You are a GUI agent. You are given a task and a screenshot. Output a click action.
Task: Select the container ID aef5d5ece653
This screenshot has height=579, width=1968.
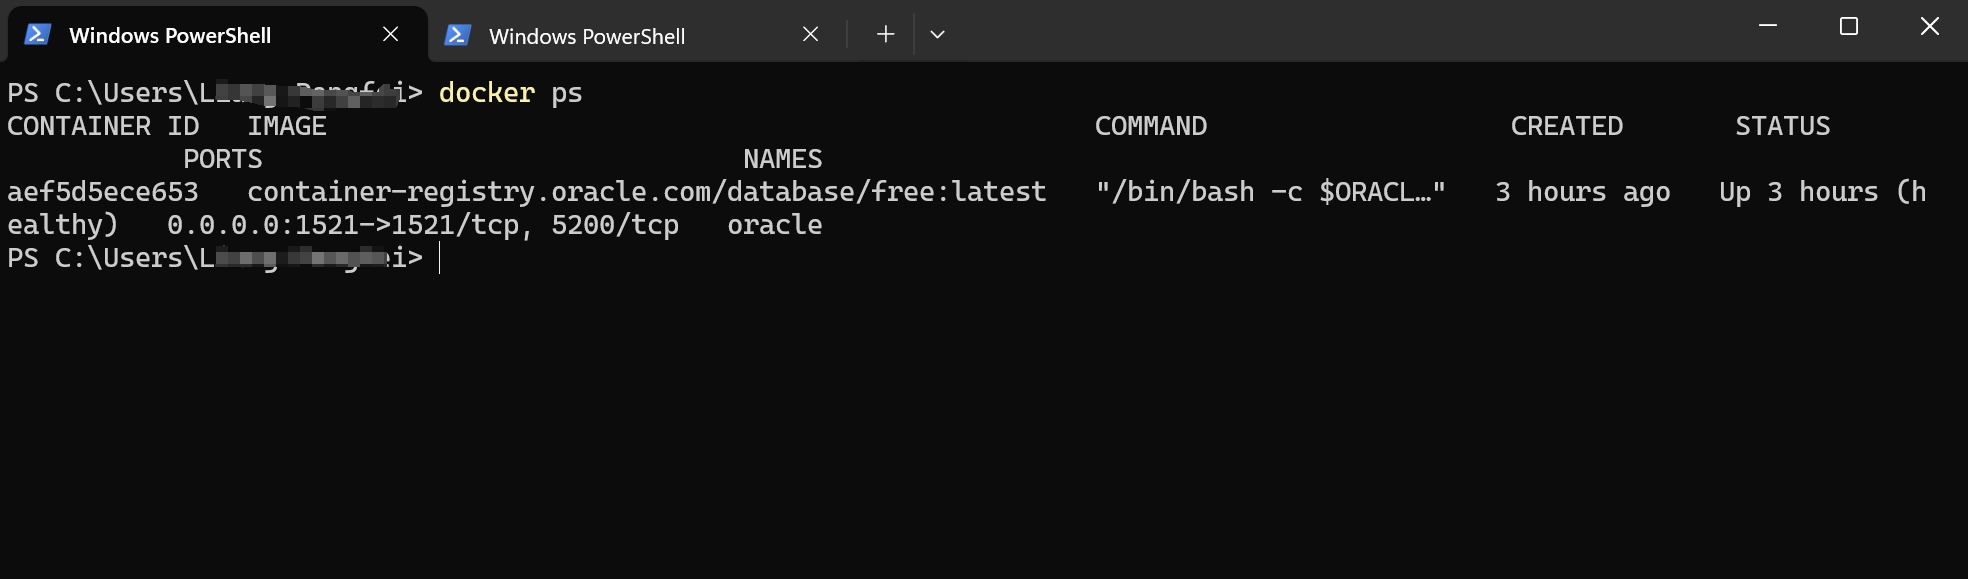point(103,191)
